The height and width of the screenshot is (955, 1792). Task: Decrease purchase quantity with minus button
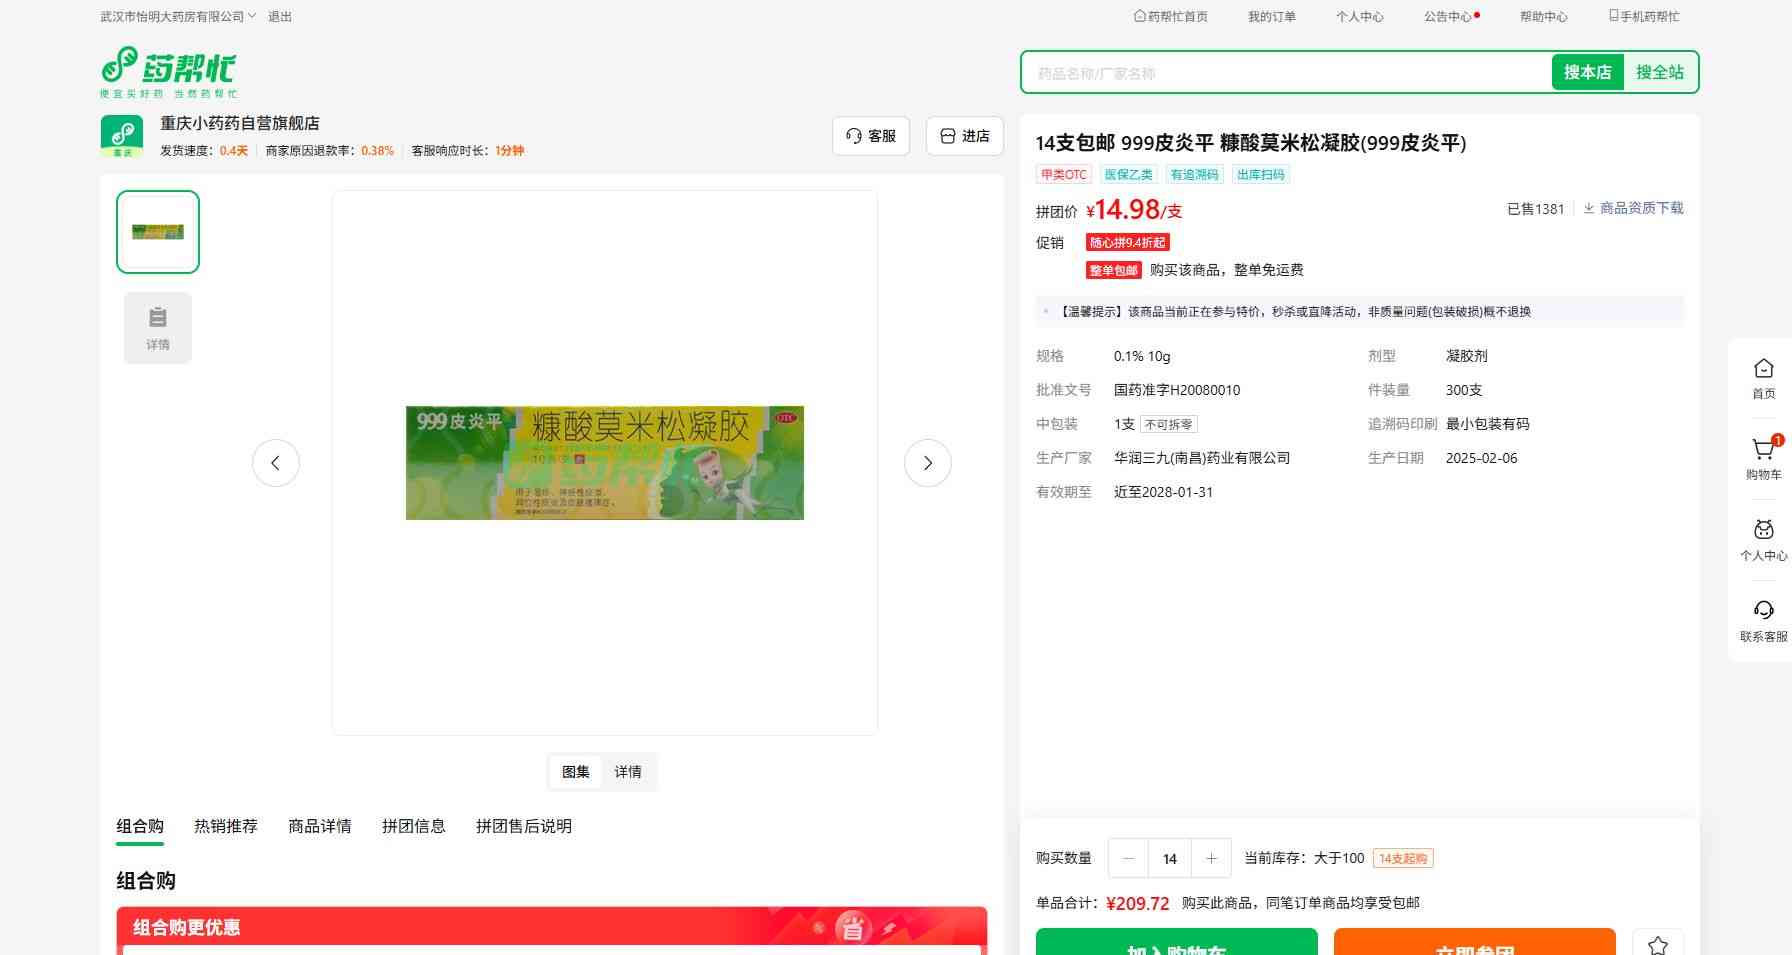pos(1128,858)
